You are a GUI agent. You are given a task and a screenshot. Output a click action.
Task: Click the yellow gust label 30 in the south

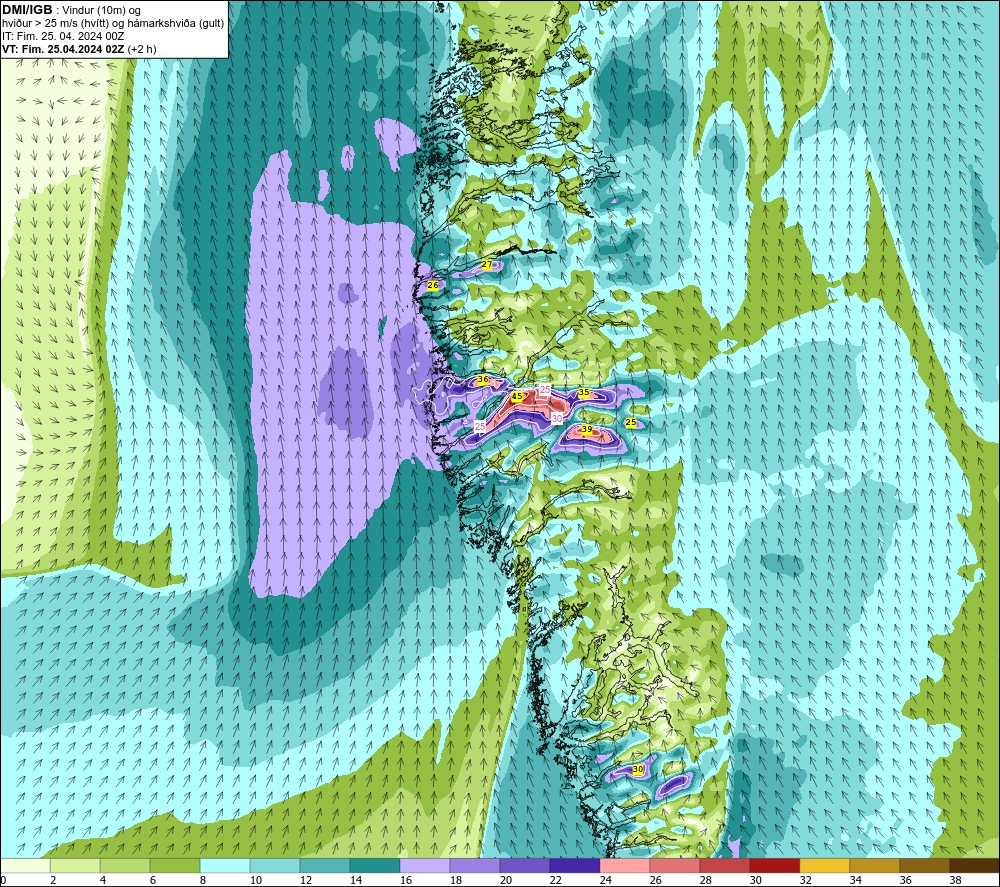(x=638, y=770)
